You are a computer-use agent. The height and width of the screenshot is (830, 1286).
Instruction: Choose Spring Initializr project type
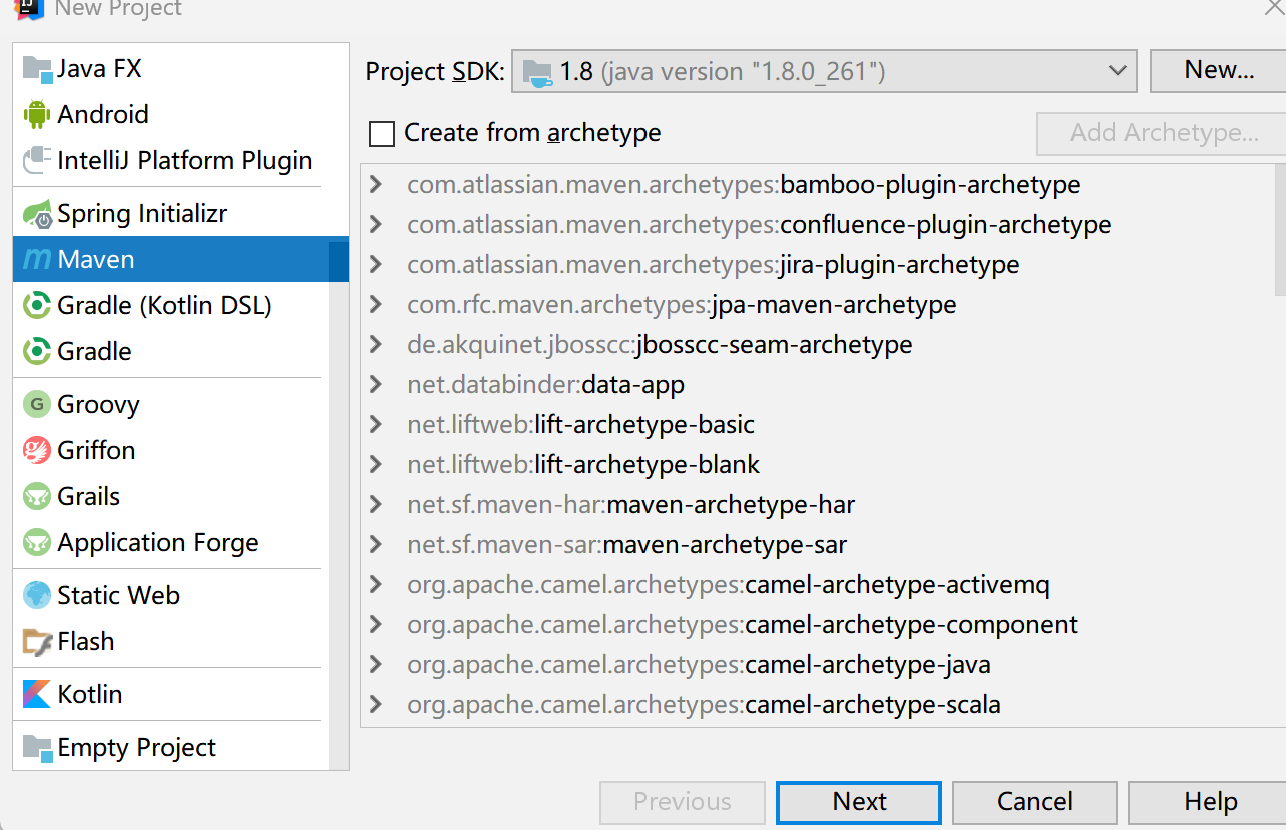click(x=170, y=214)
